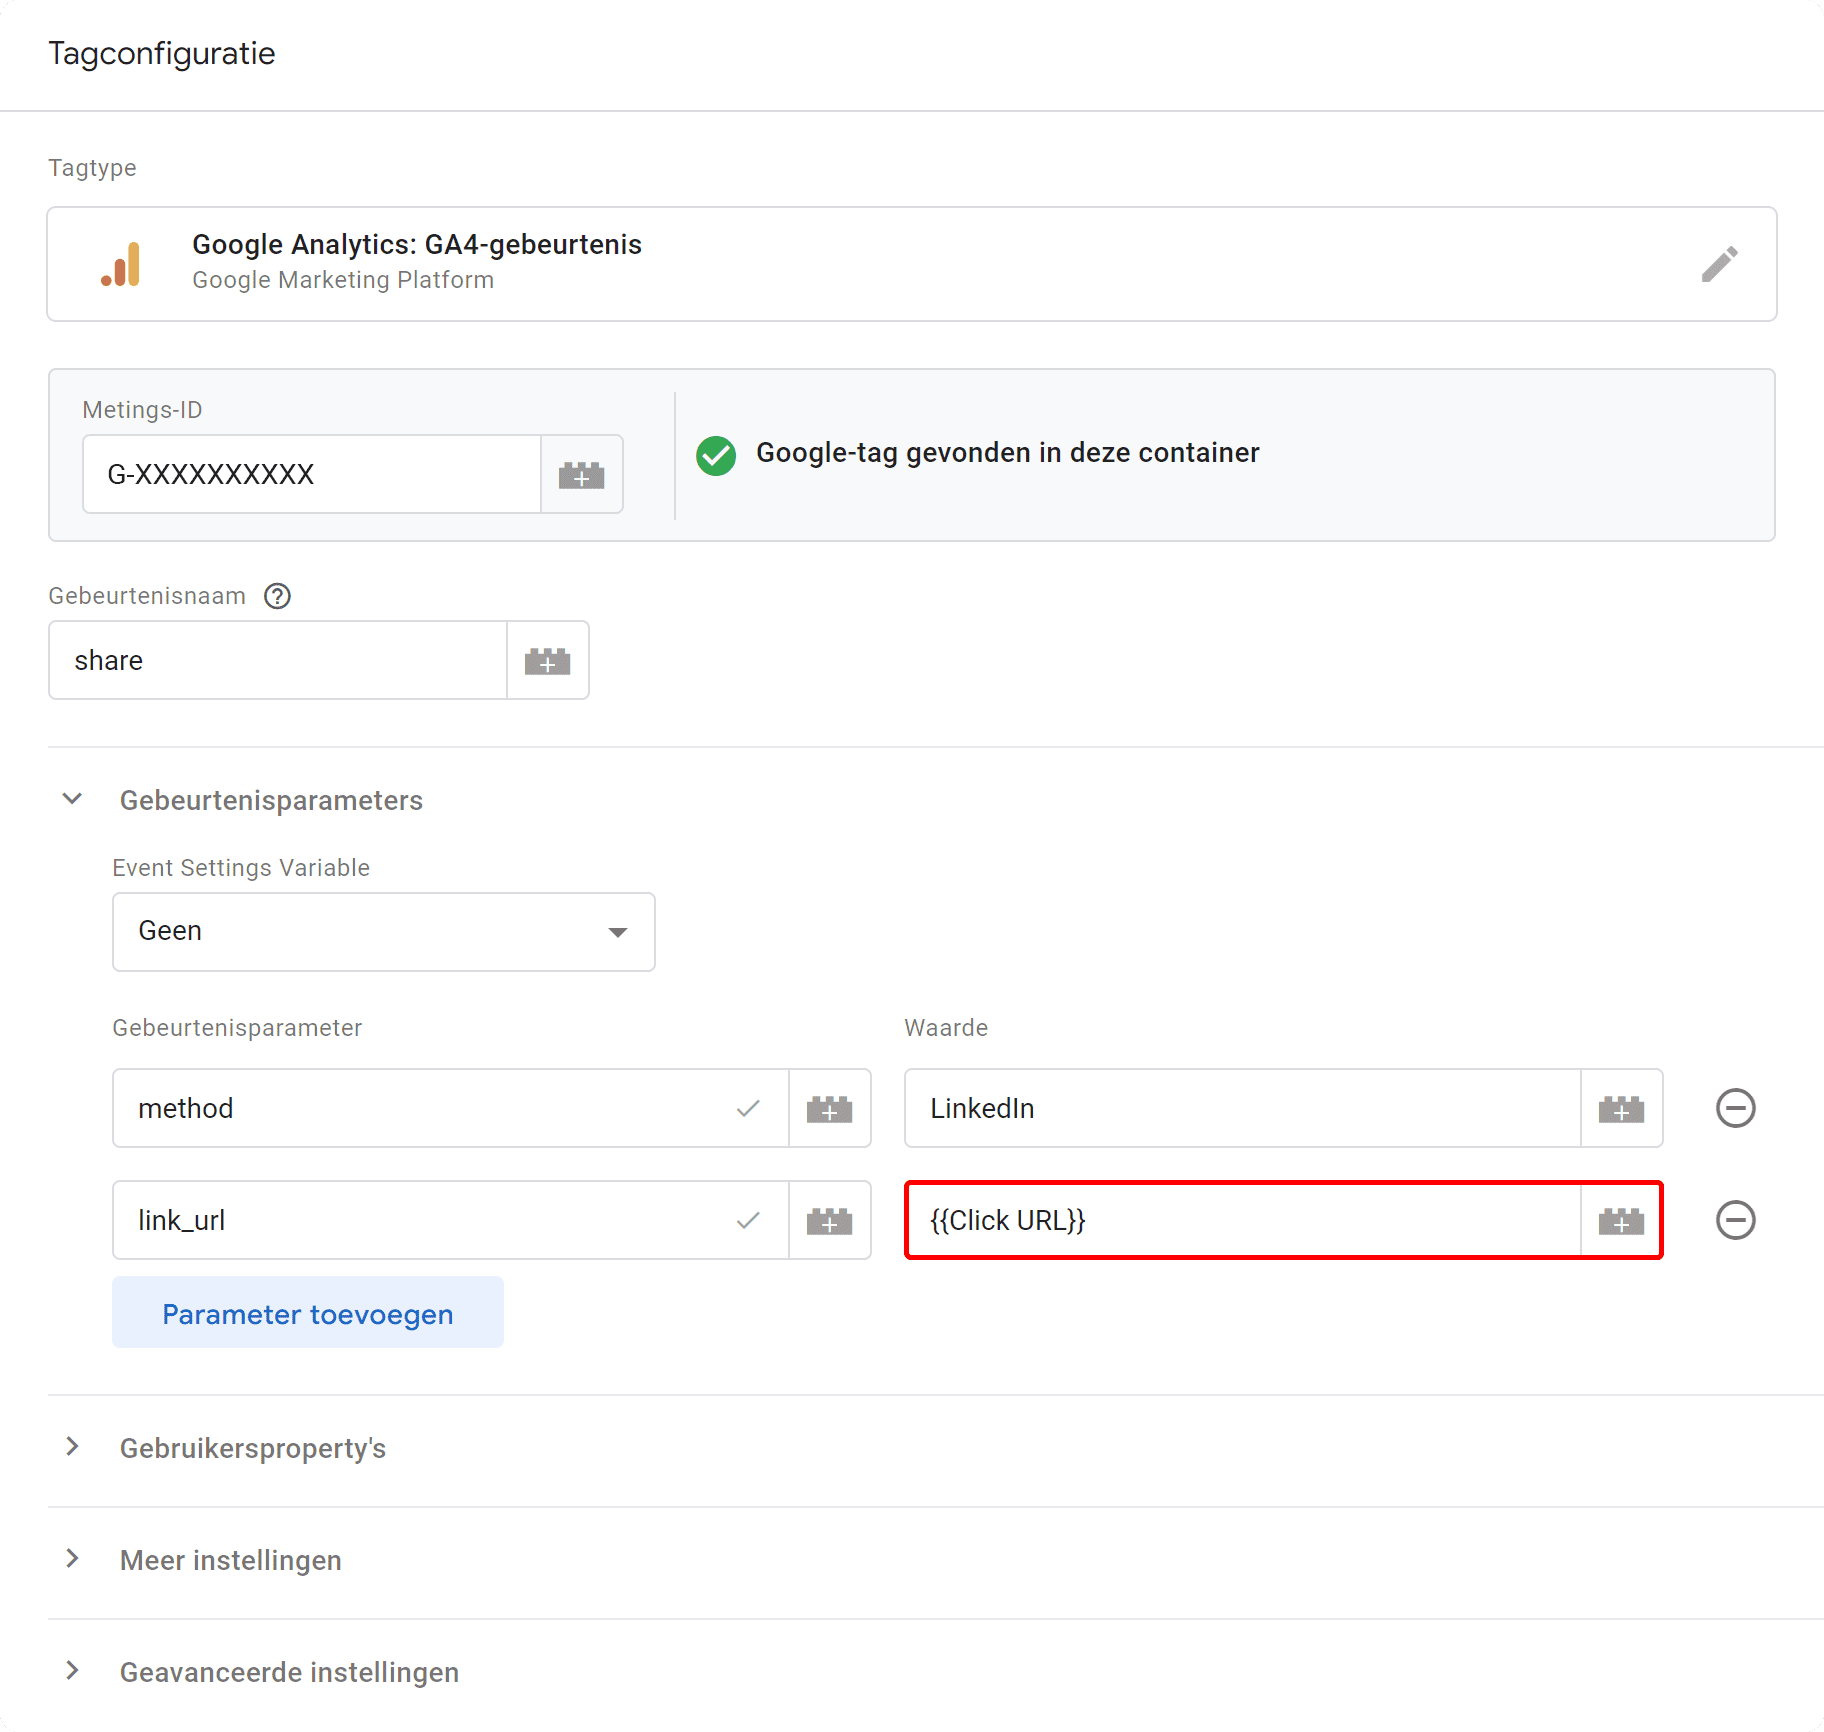Open variable picker for LinkedIn value

[x=1620, y=1108]
